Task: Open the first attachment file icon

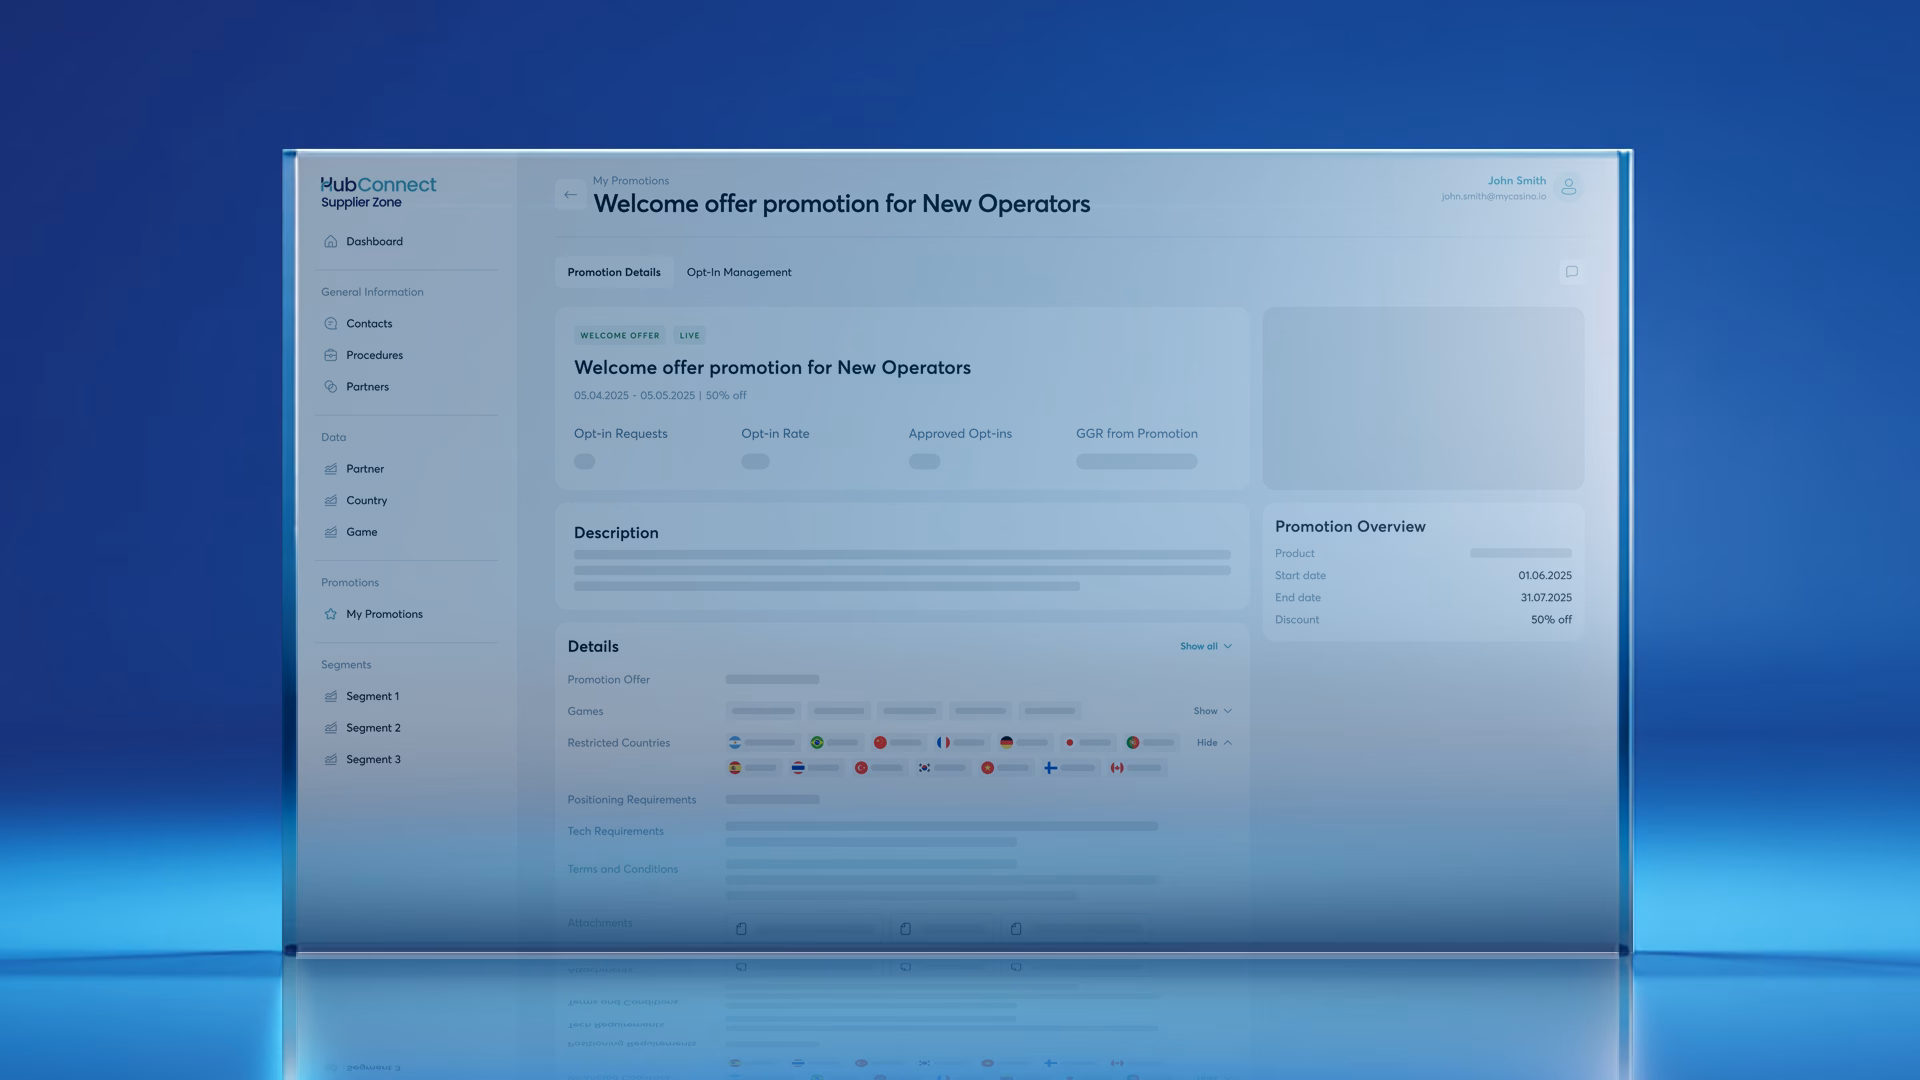Action: click(x=741, y=929)
